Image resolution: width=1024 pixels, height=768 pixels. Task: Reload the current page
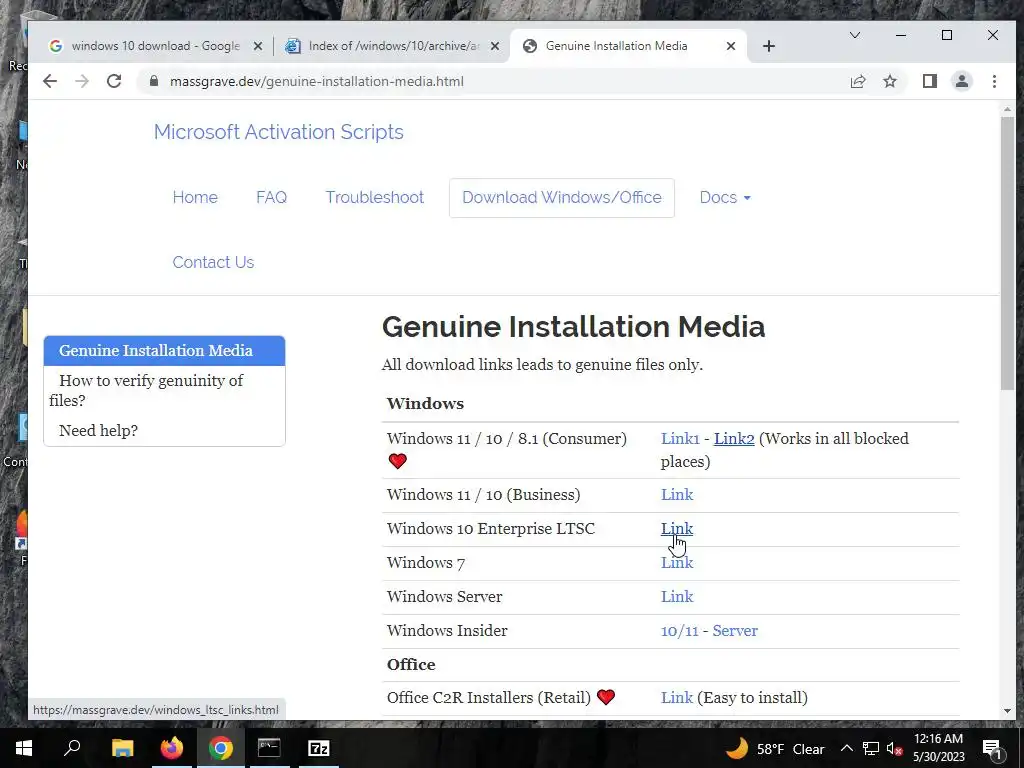point(114,81)
